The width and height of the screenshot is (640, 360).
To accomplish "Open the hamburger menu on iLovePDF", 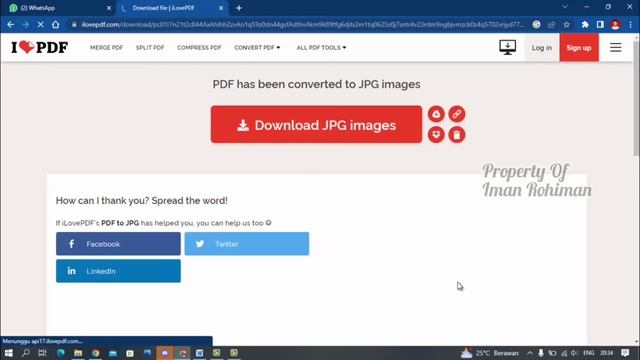I will pos(616,47).
